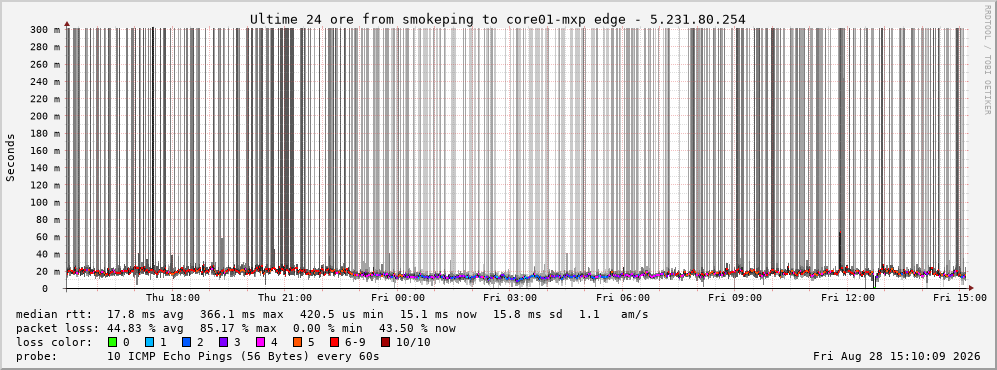Click the red 6-9 loss swatch
Image resolution: width=997 pixels, height=370 pixels.
click(x=334, y=343)
